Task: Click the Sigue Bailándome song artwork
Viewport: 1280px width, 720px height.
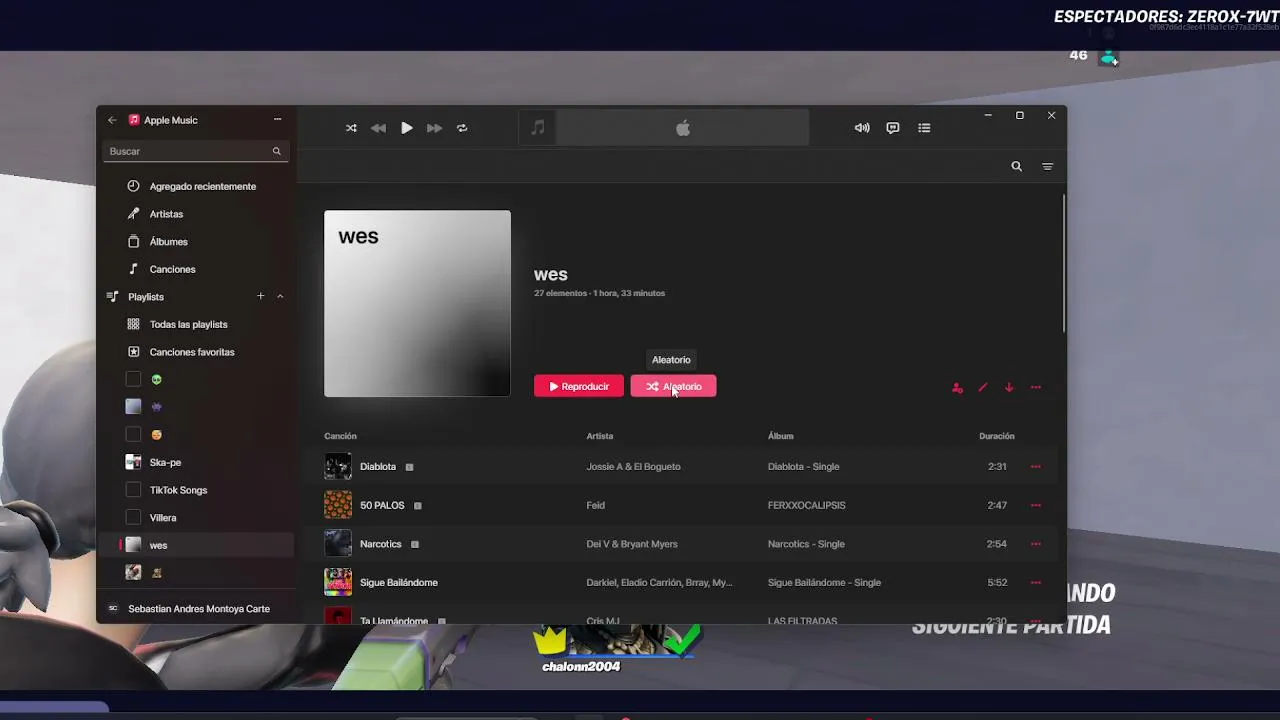Action: [x=338, y=582]
